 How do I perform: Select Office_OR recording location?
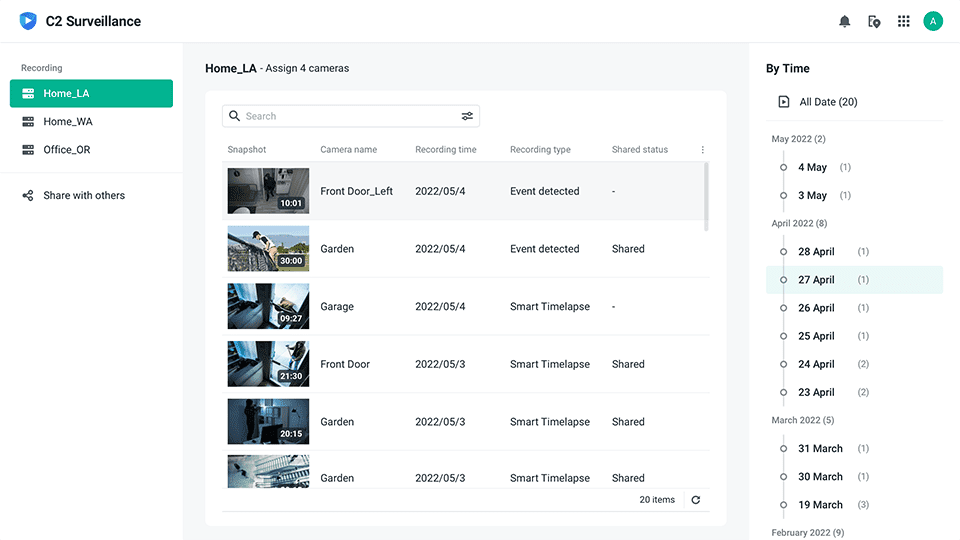[x=68, y=150]
